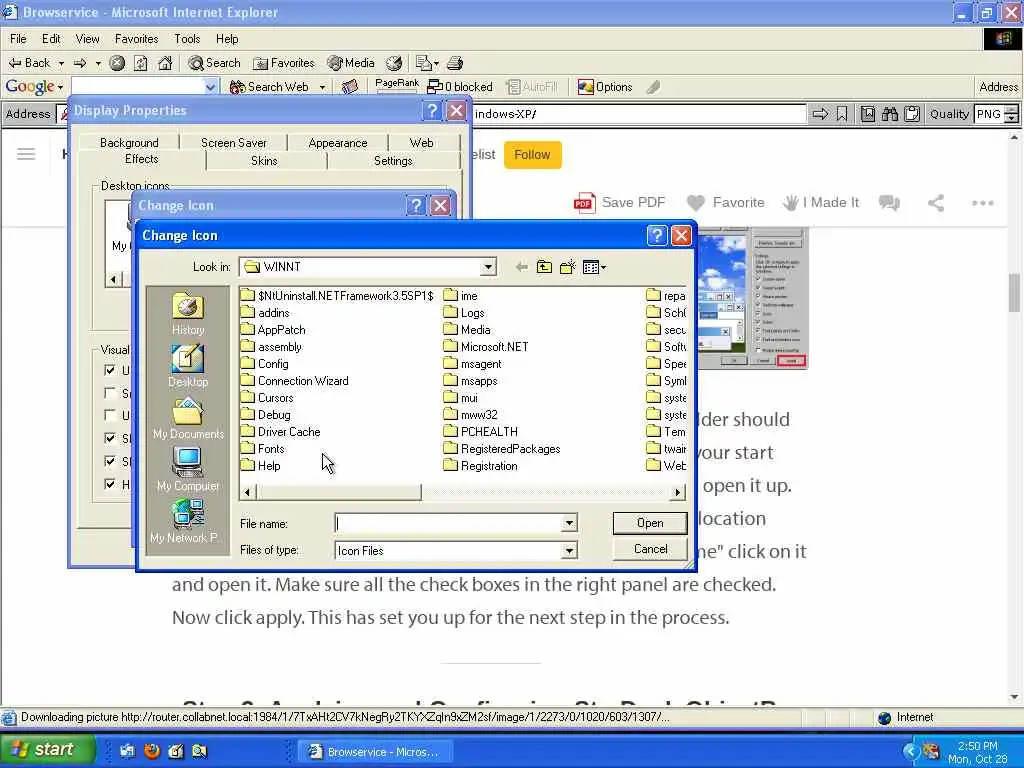Image resolution: width=1024 pixels, height=768 pixels.
Task: Select the Microsoft.NET folder
Action: pos(486,347)
